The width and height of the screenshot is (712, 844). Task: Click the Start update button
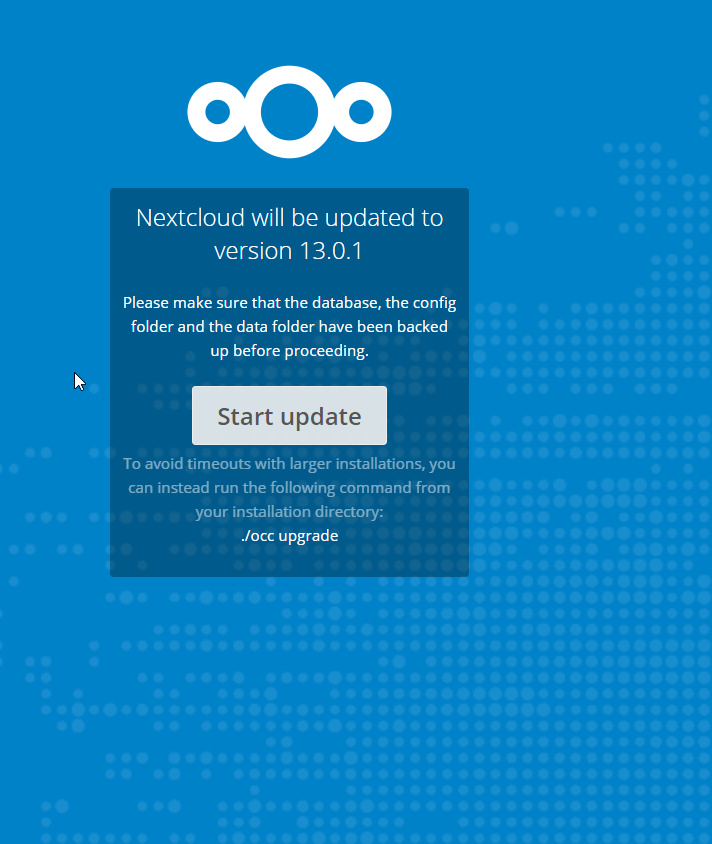click(289, 416)
